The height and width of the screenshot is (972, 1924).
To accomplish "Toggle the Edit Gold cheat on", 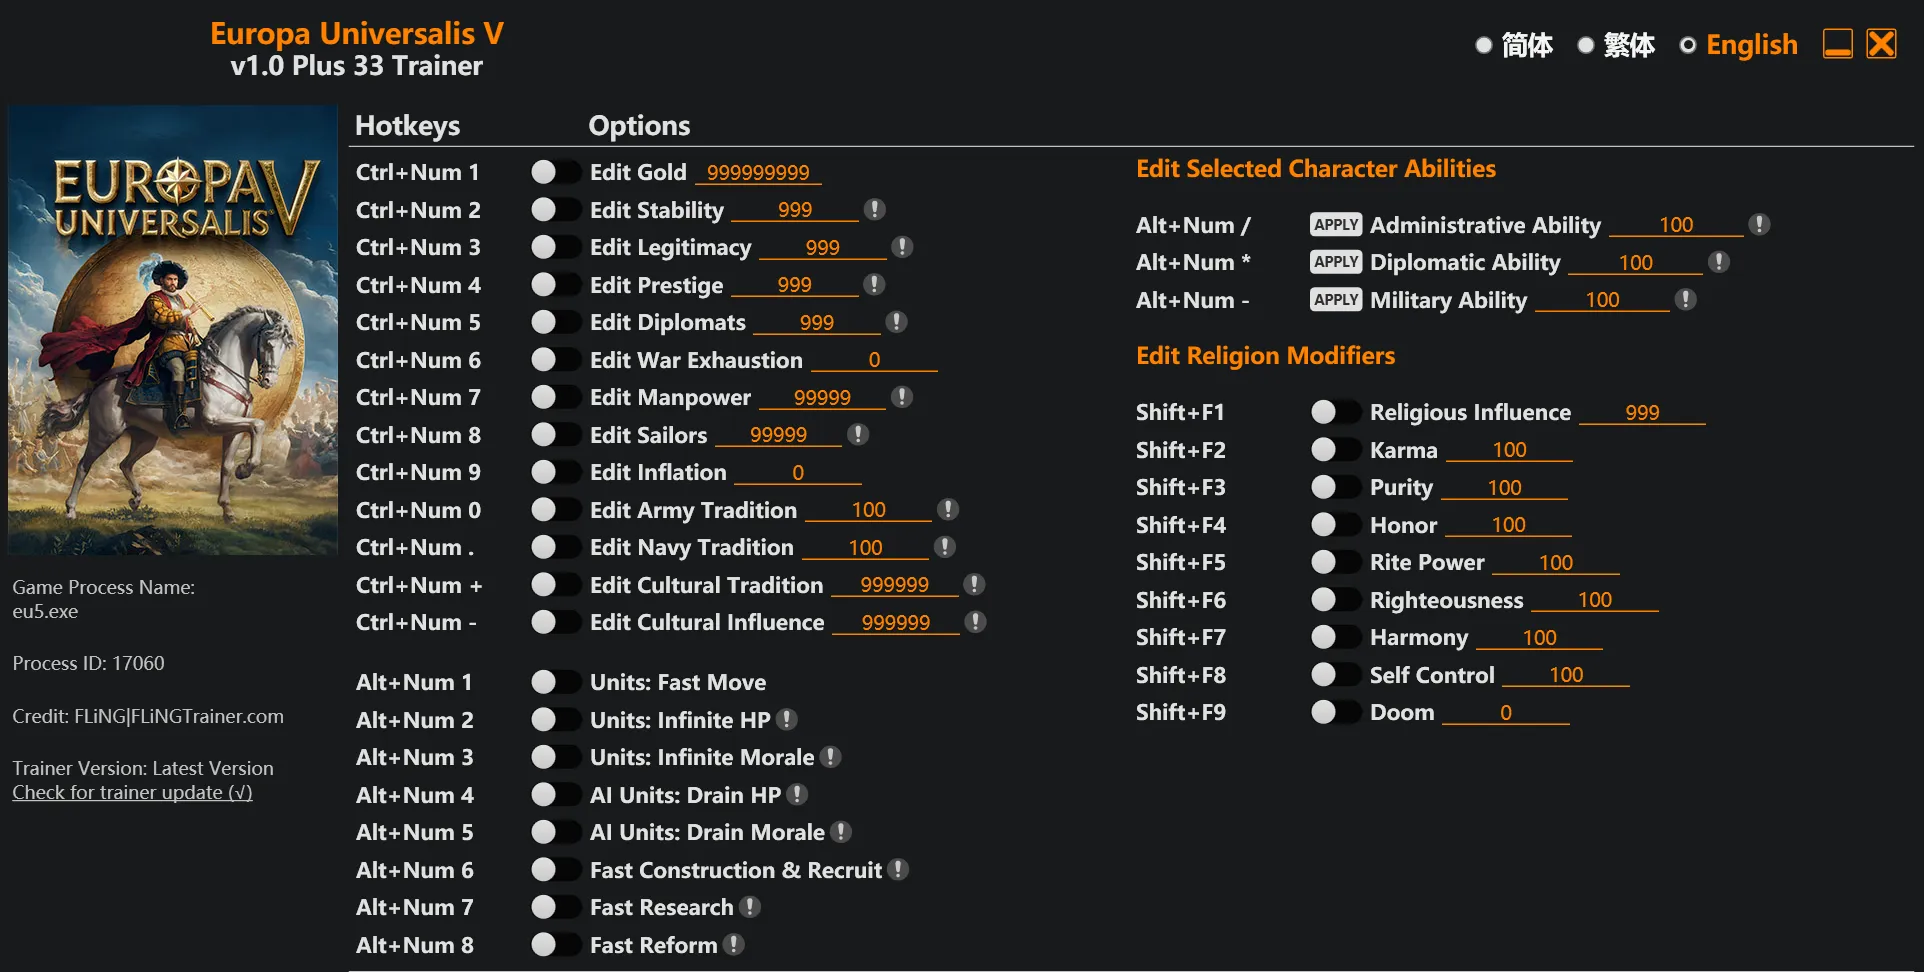I will (555, 172).
